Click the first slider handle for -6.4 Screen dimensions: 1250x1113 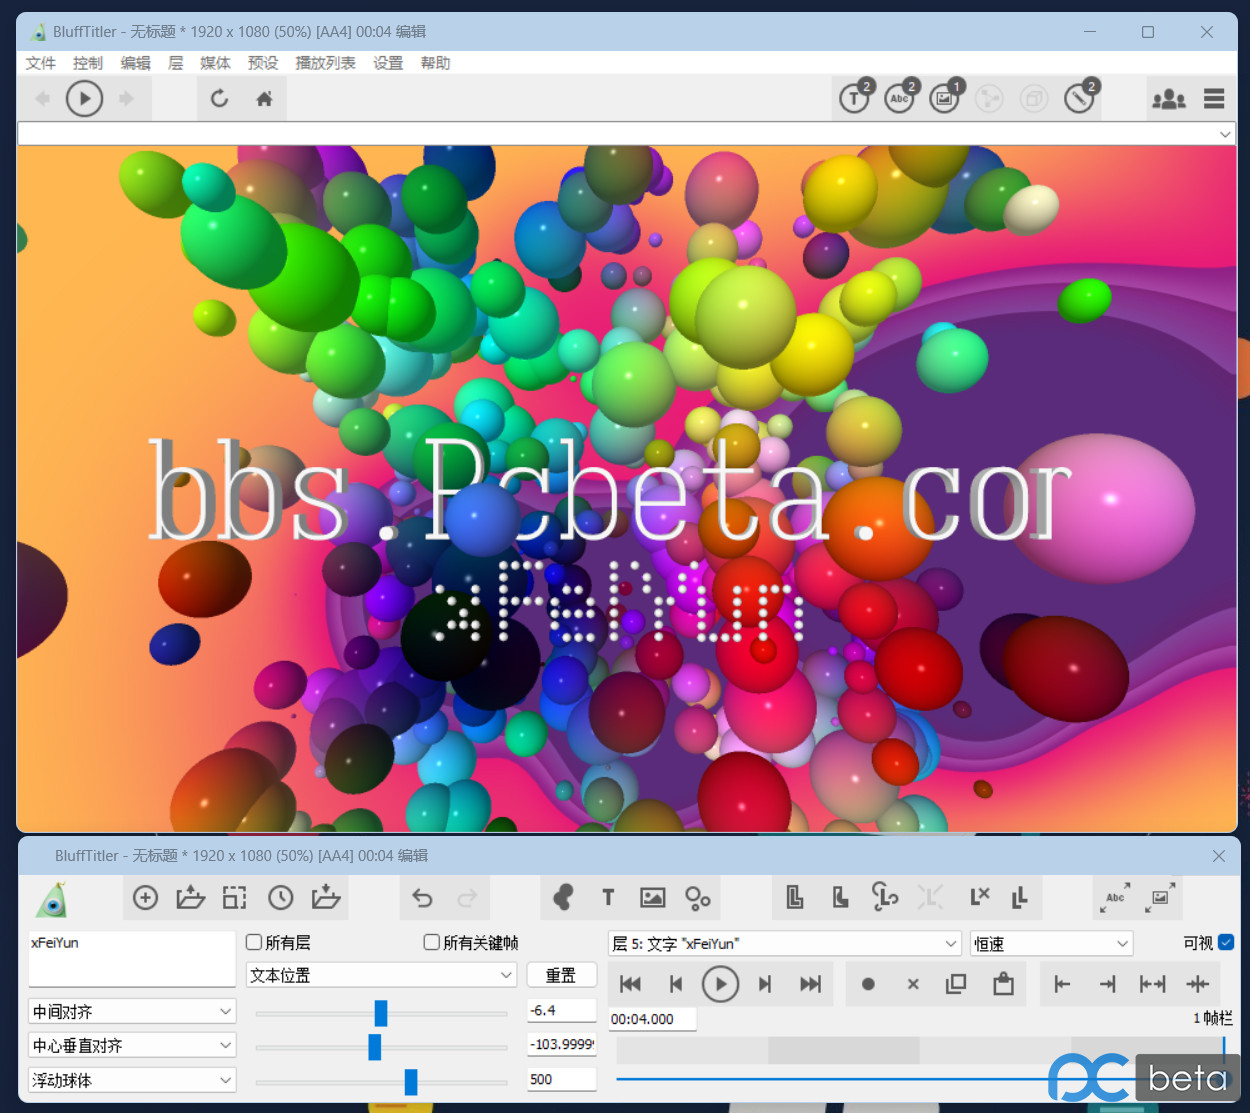381,1013
